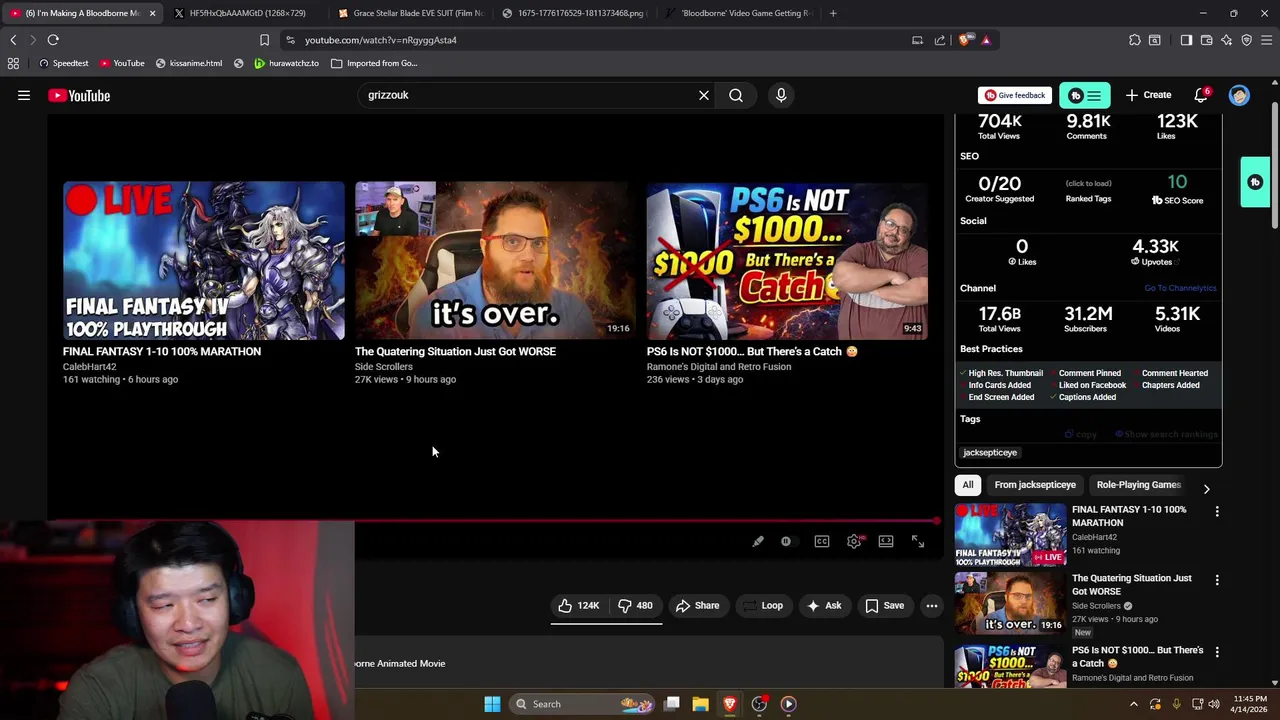Image resolution: width=1280 pixels, height=720 pixels.
Task: Open a new browser tab
Action: tap(833, 13)
